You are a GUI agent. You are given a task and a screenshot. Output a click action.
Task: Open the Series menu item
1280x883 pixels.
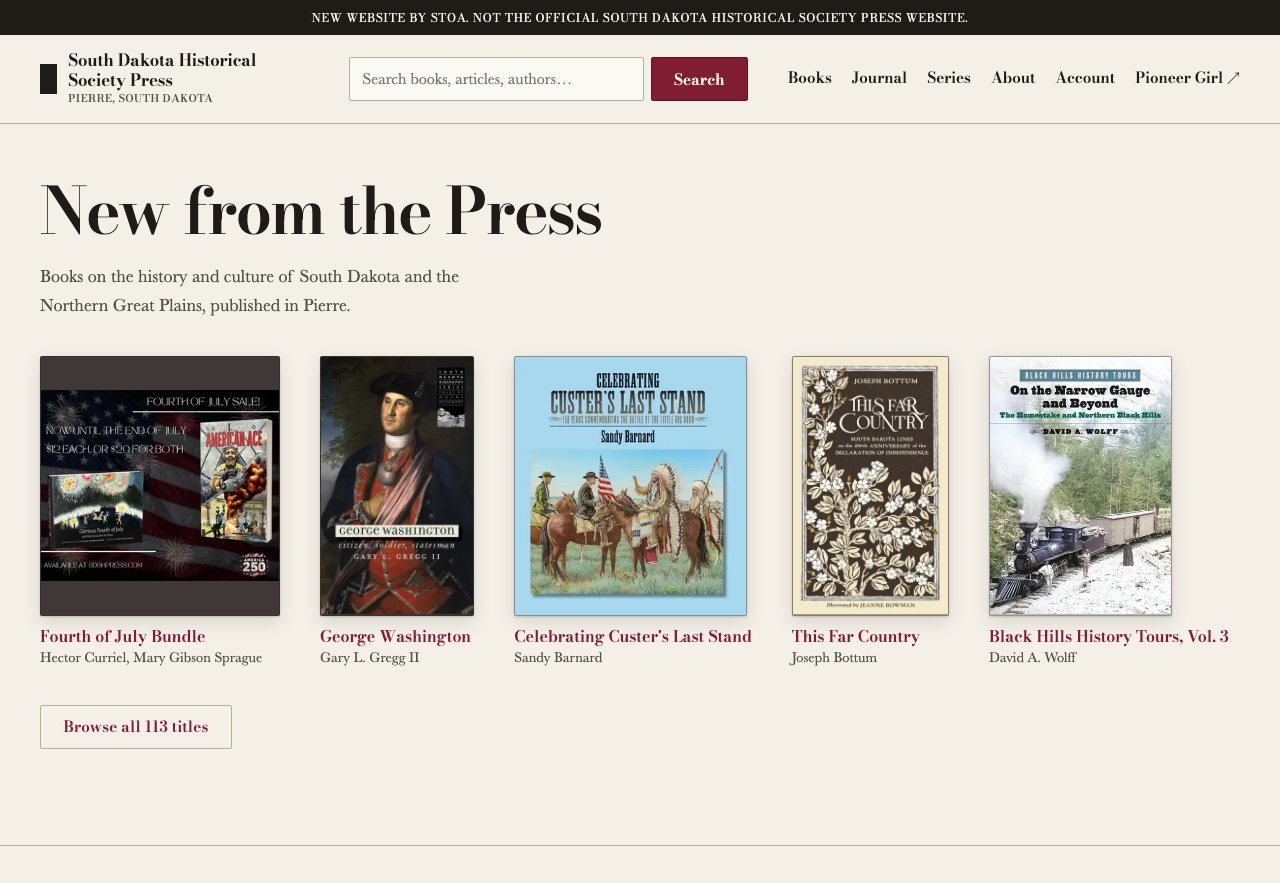click(949, 78)
